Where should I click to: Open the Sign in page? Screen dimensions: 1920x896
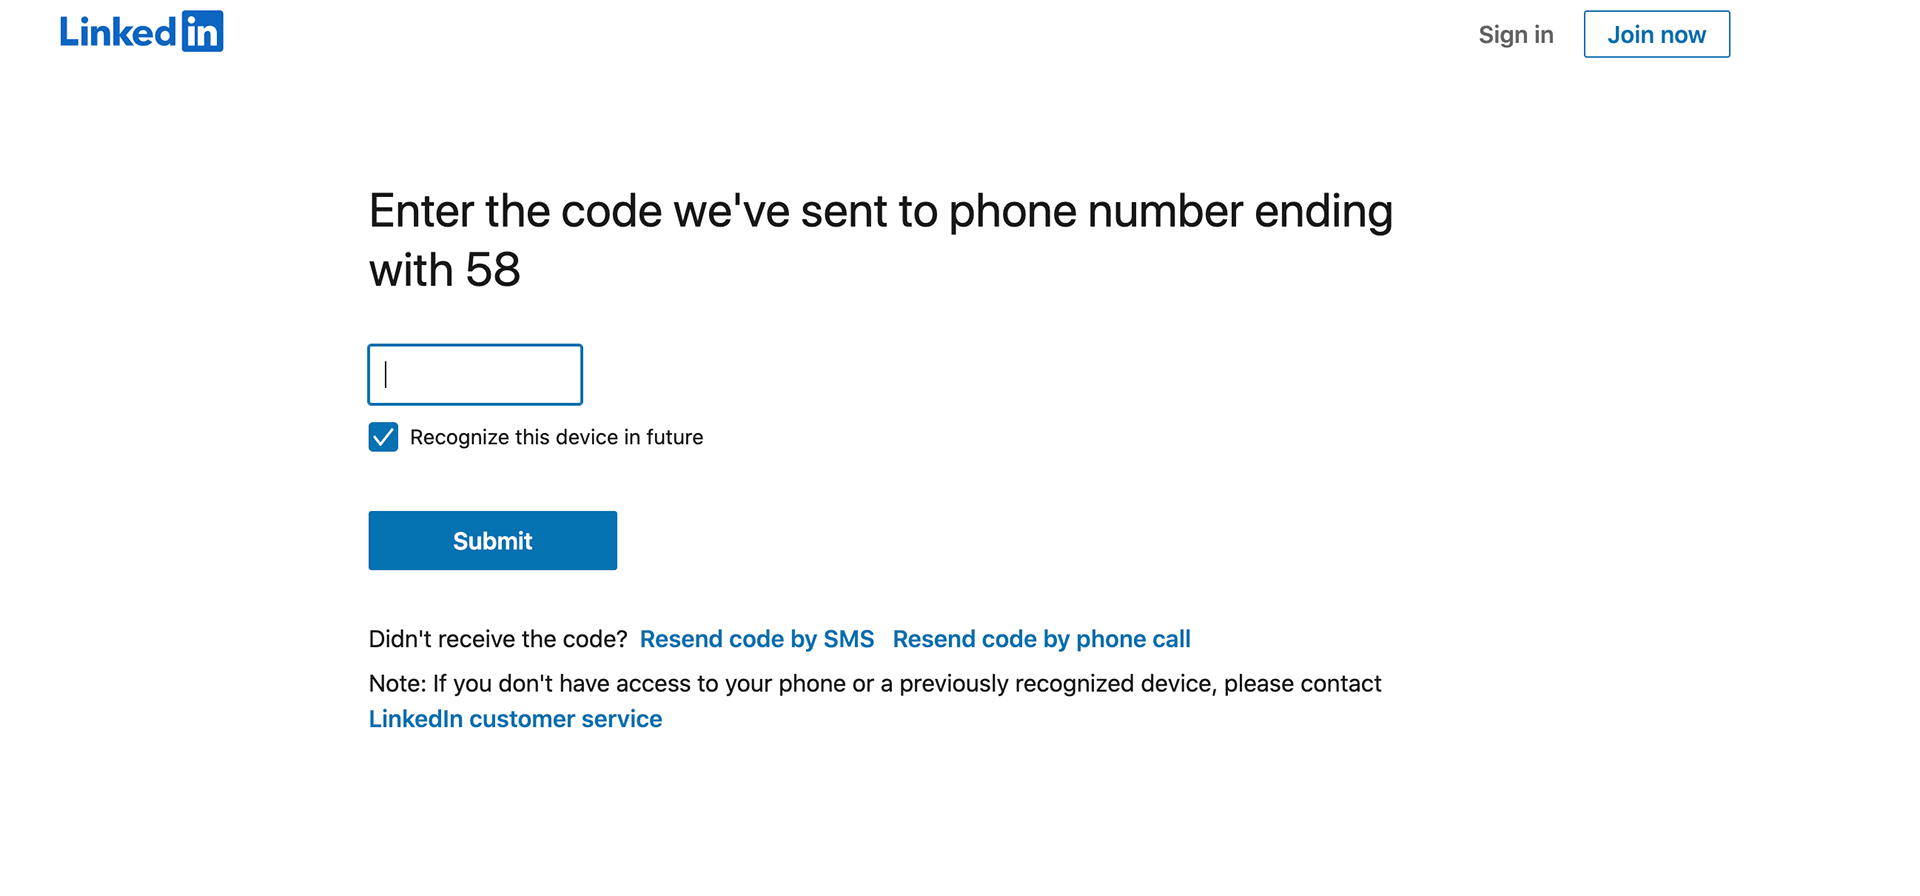point(1516,35)
